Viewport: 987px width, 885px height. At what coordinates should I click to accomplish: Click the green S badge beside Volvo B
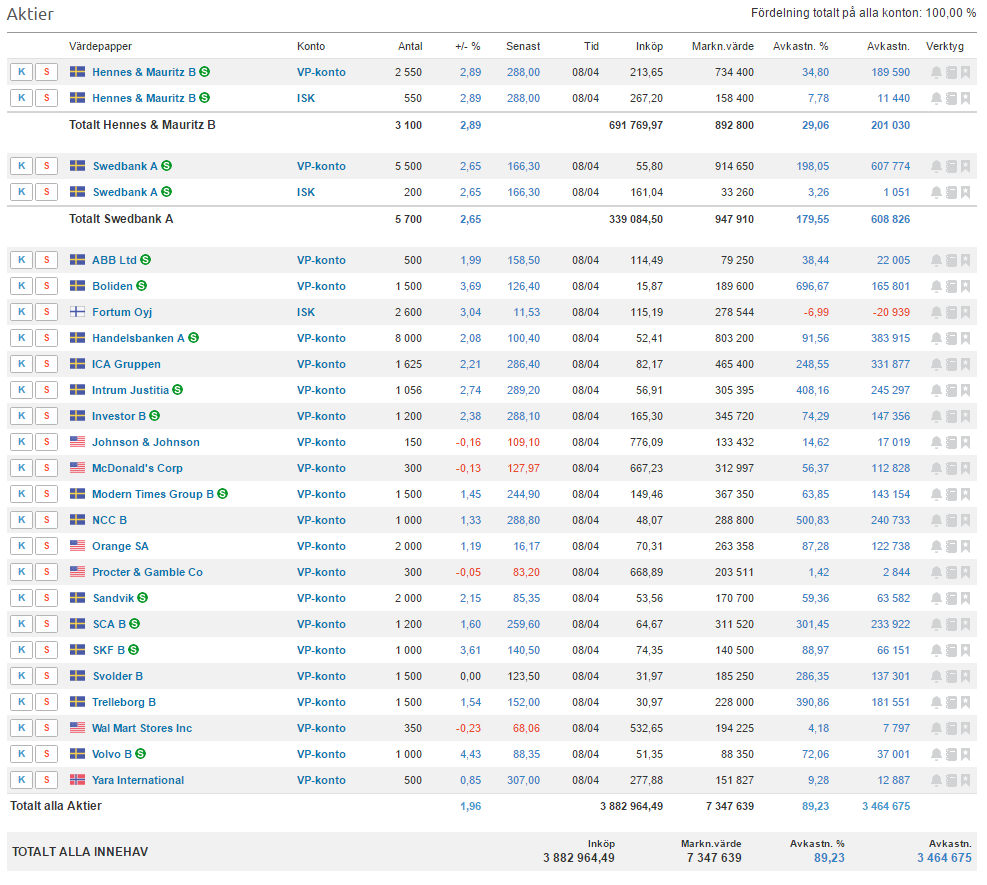tap(140, 753)
